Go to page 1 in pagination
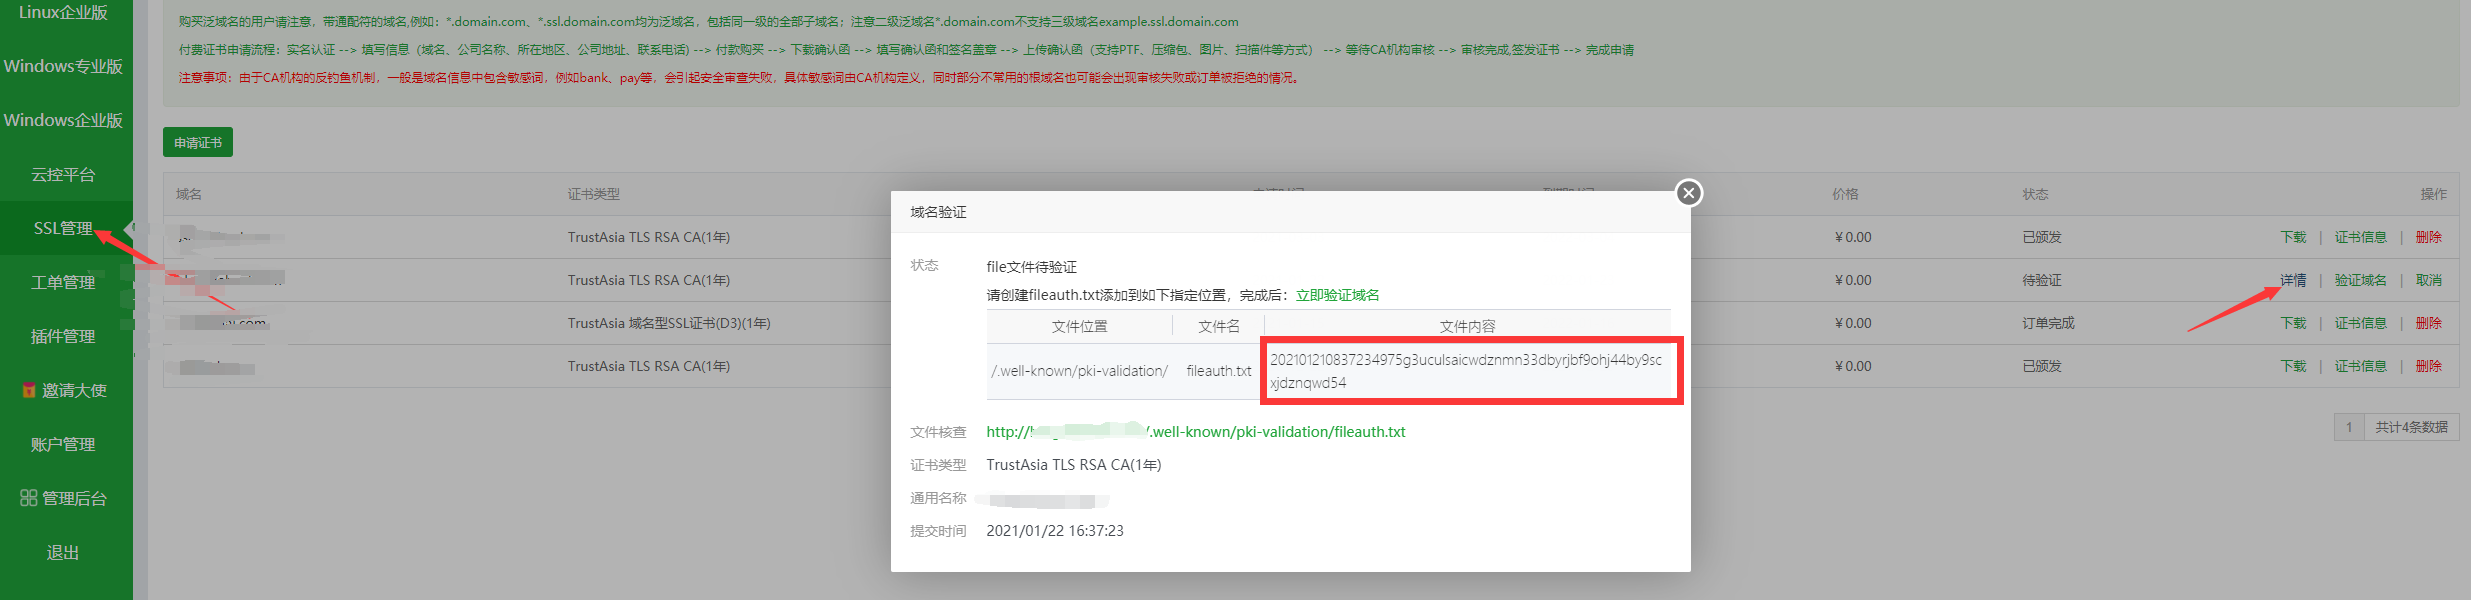 [x=2349, y=427]
